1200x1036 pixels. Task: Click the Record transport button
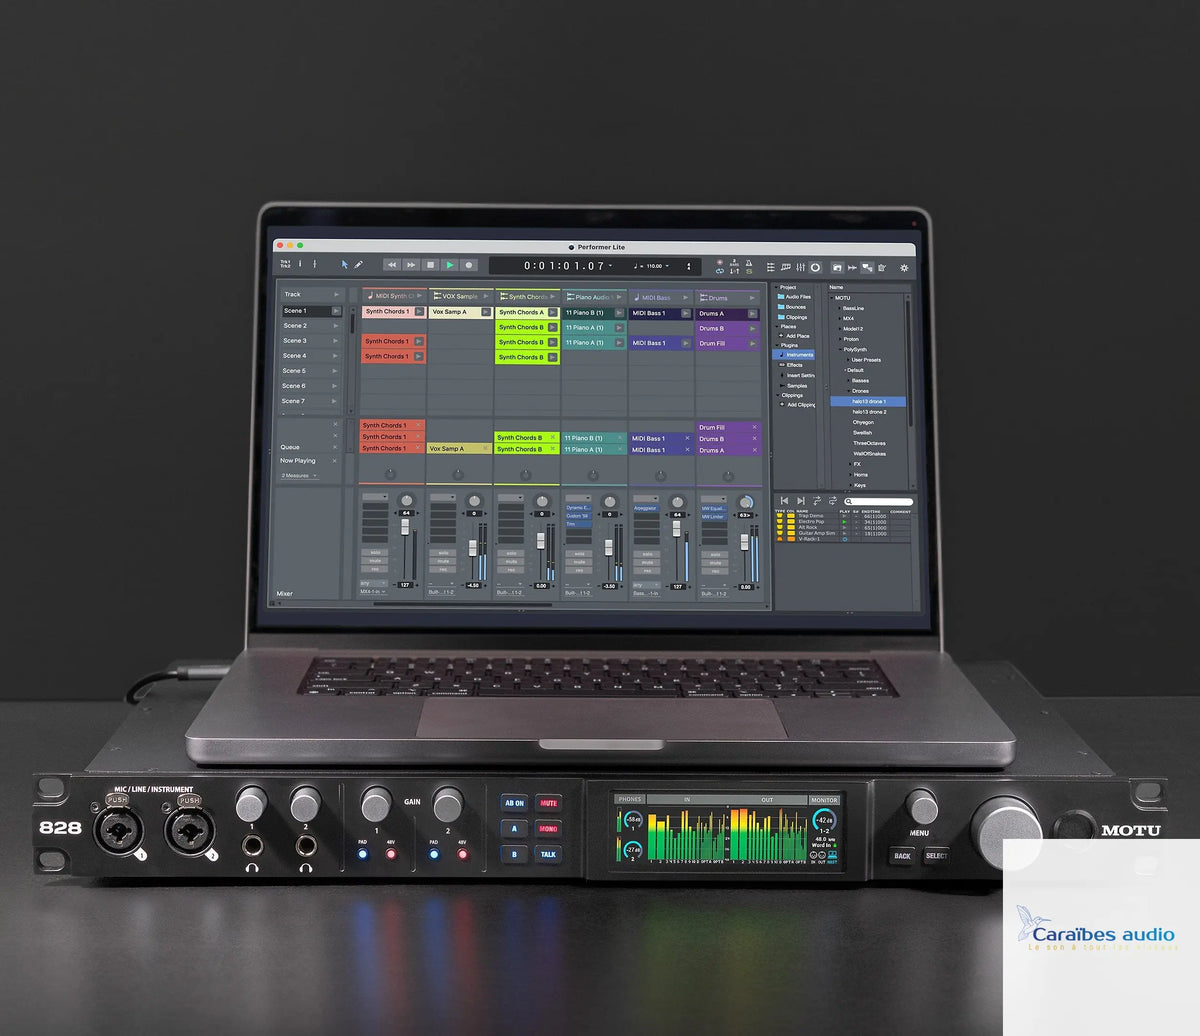pyautogui.click(x=469, y=265)
